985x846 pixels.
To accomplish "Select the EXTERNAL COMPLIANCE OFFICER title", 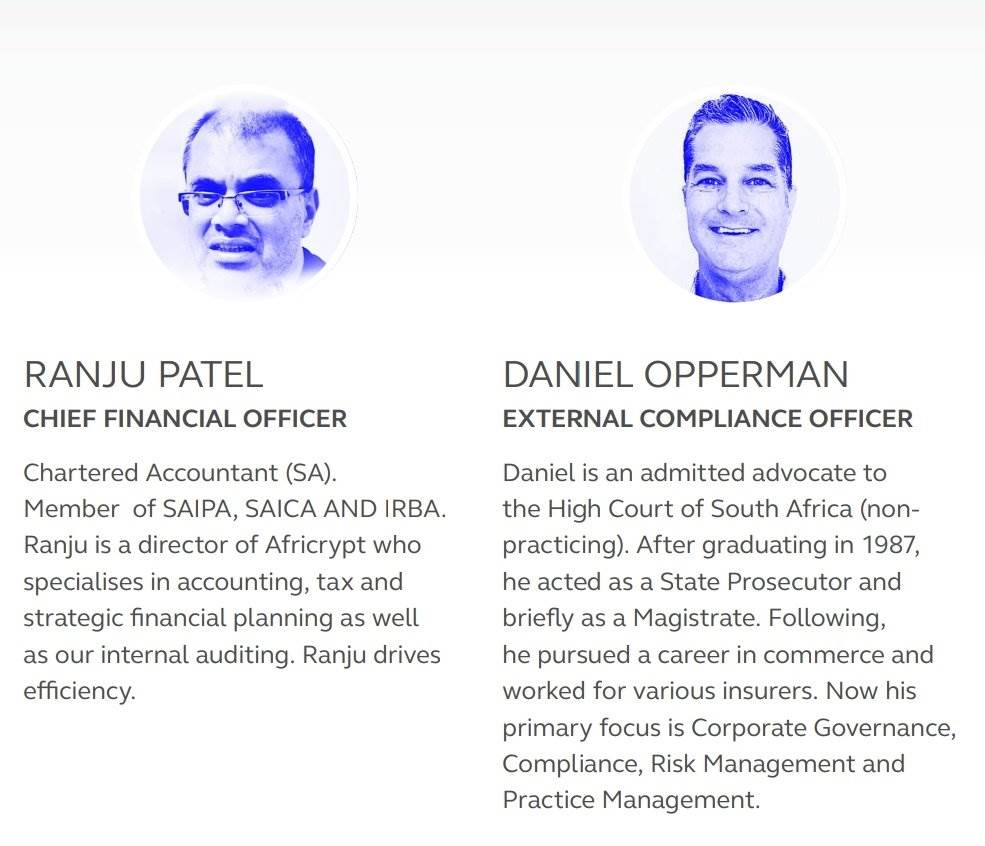I will (707, 419).
